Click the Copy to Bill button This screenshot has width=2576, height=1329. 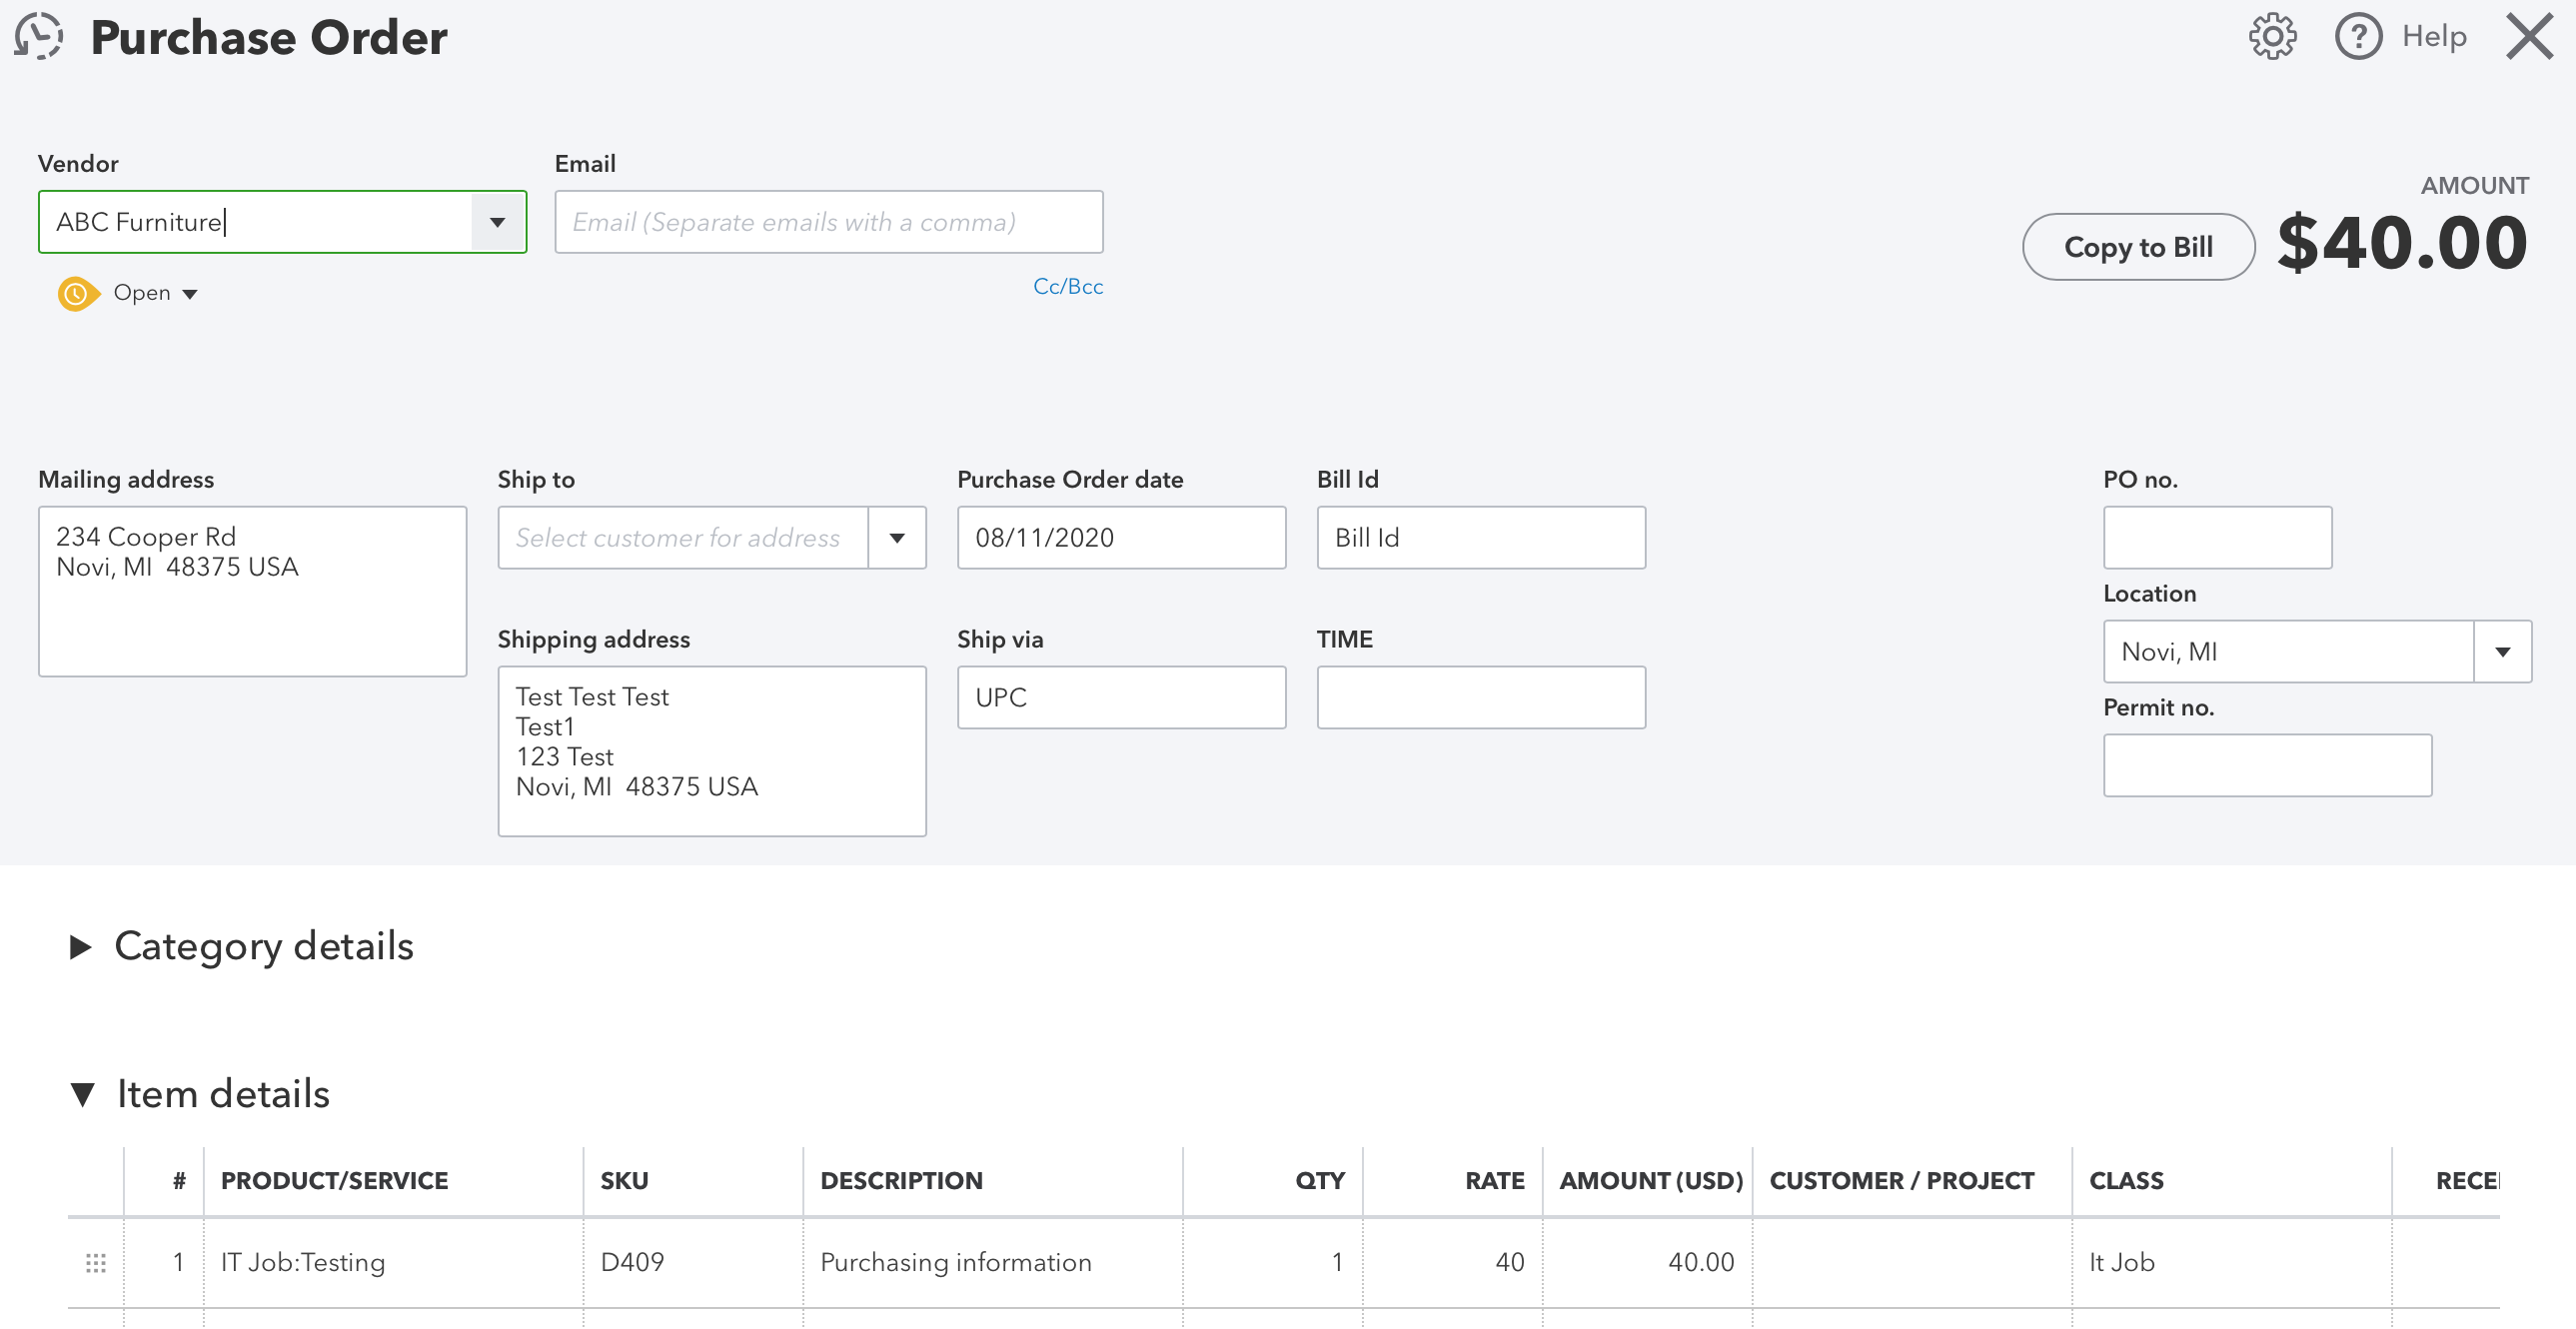tap(2138, 247)
